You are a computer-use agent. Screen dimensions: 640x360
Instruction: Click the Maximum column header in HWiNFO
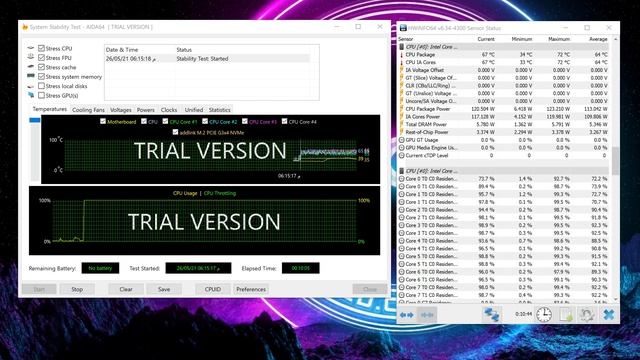point(559,39)
